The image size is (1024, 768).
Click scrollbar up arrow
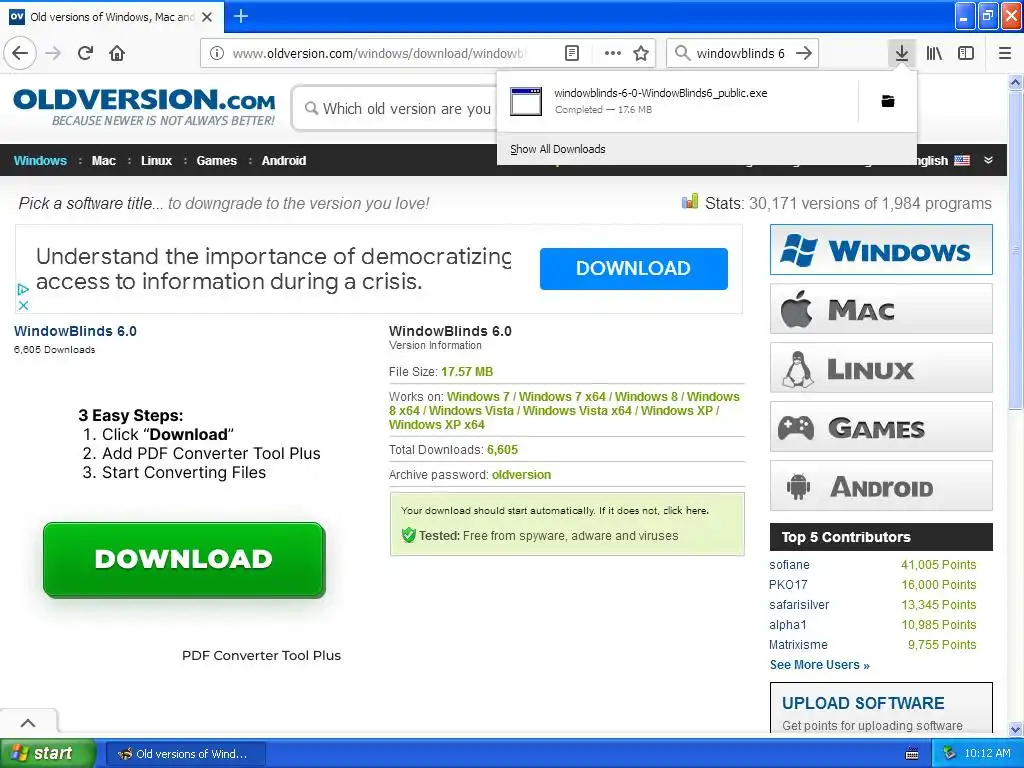click(x=1016, y=82)
